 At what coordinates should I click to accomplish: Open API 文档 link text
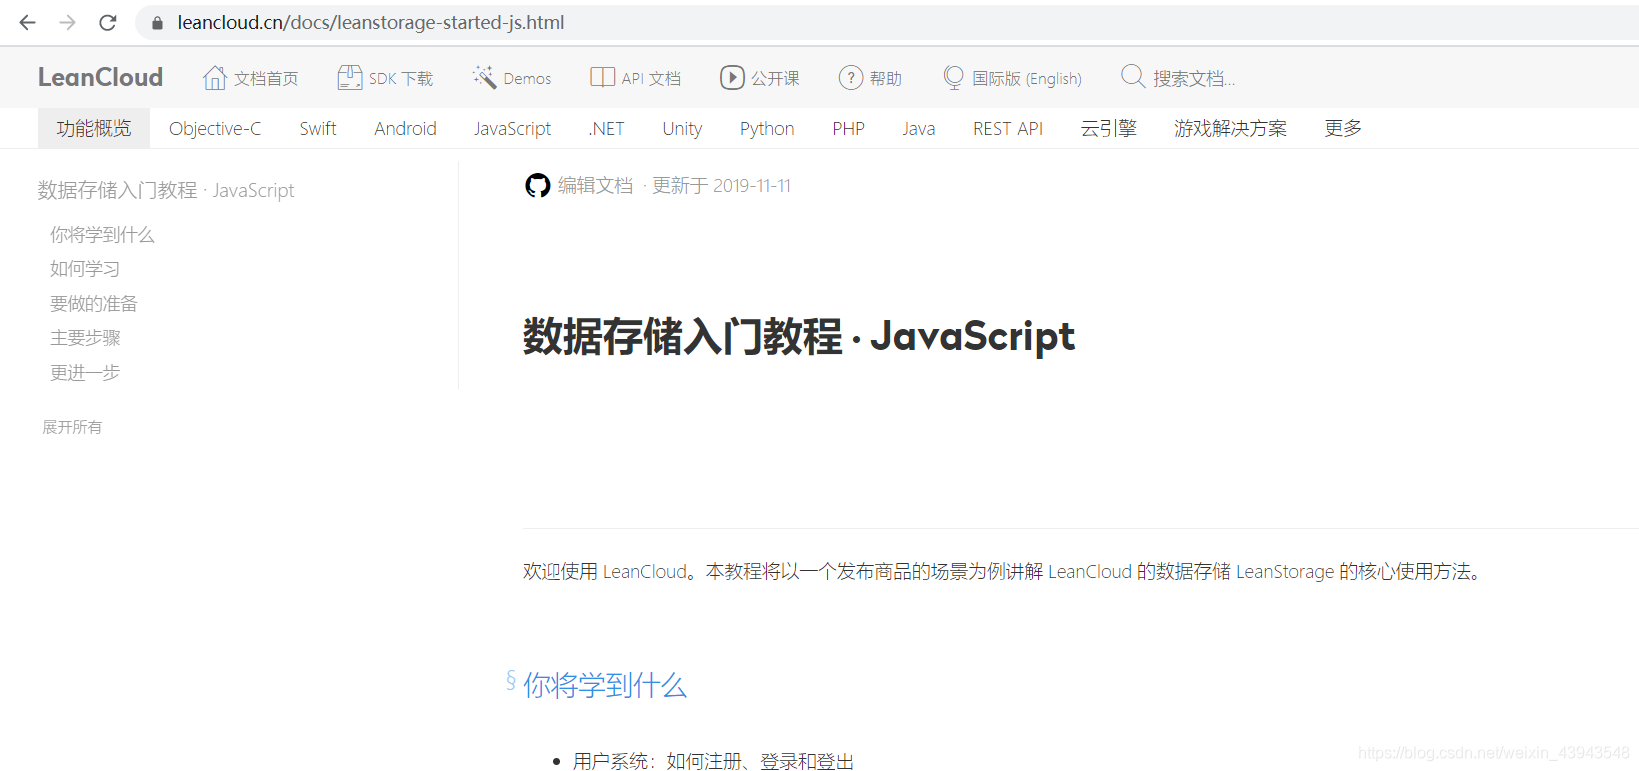[651, 79]
